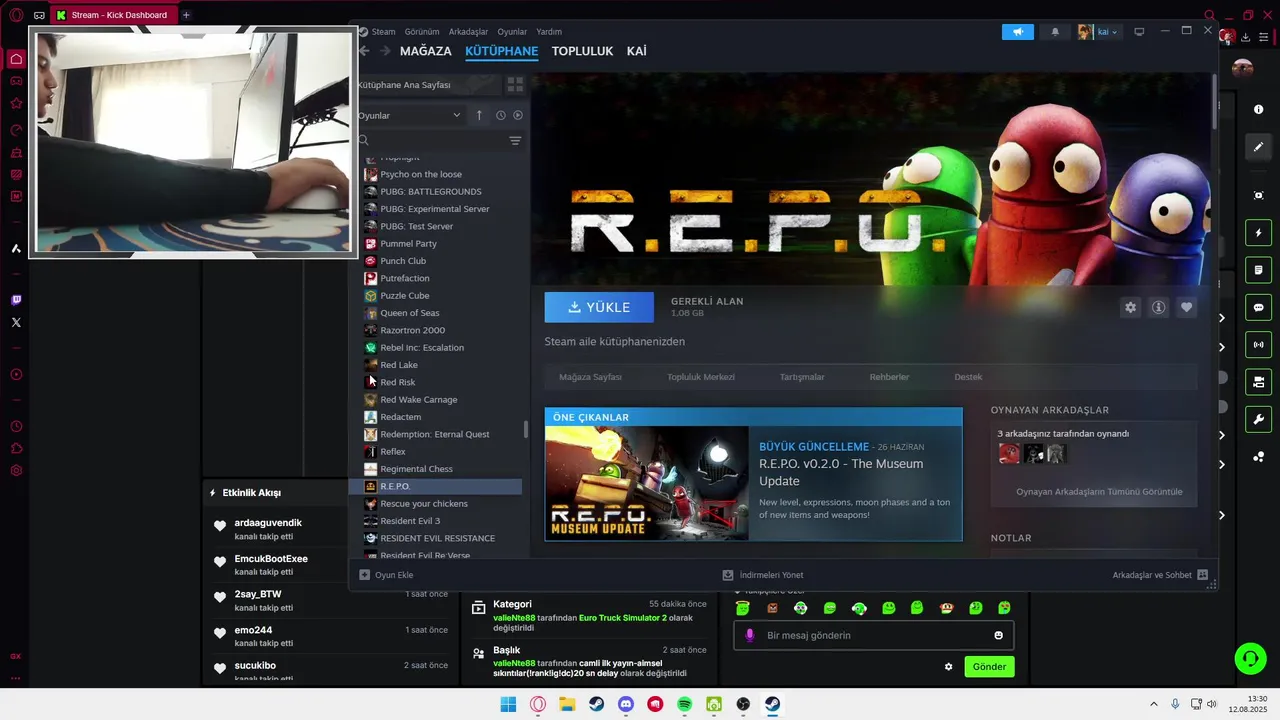Open Rehberler game tab
This screenshot has height=720, width=1280.
point(889,377)
